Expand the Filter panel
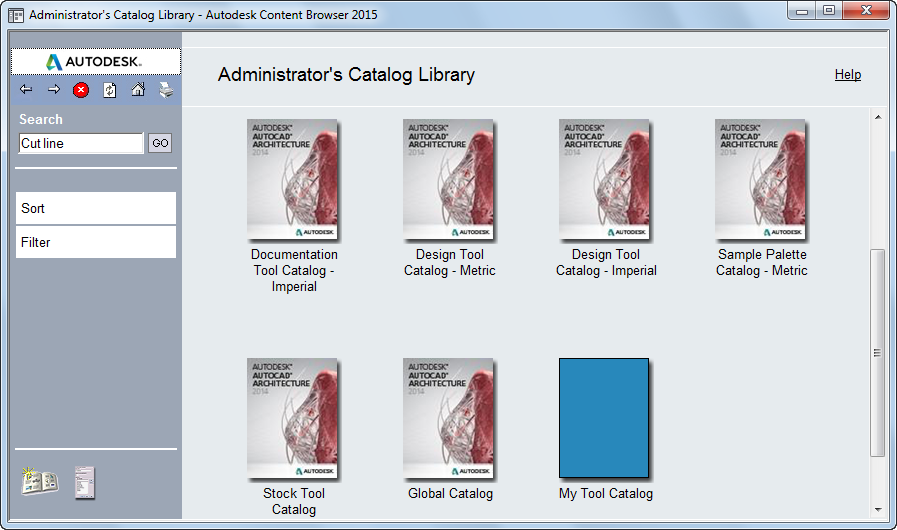This screenshot has width=897, height=530. click(96, 242)
